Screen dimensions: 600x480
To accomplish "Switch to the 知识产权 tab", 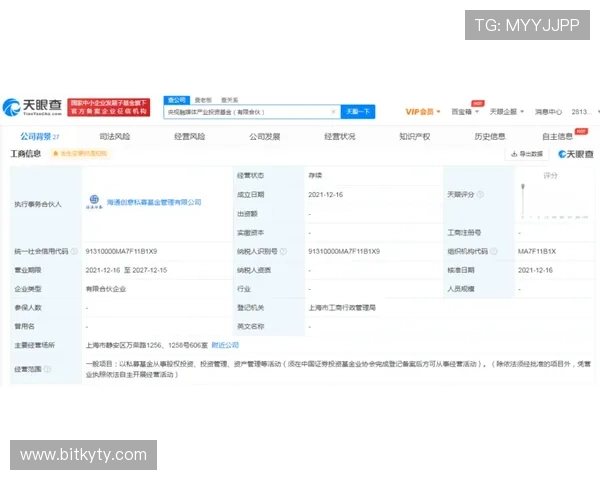I will click(414, 137).
